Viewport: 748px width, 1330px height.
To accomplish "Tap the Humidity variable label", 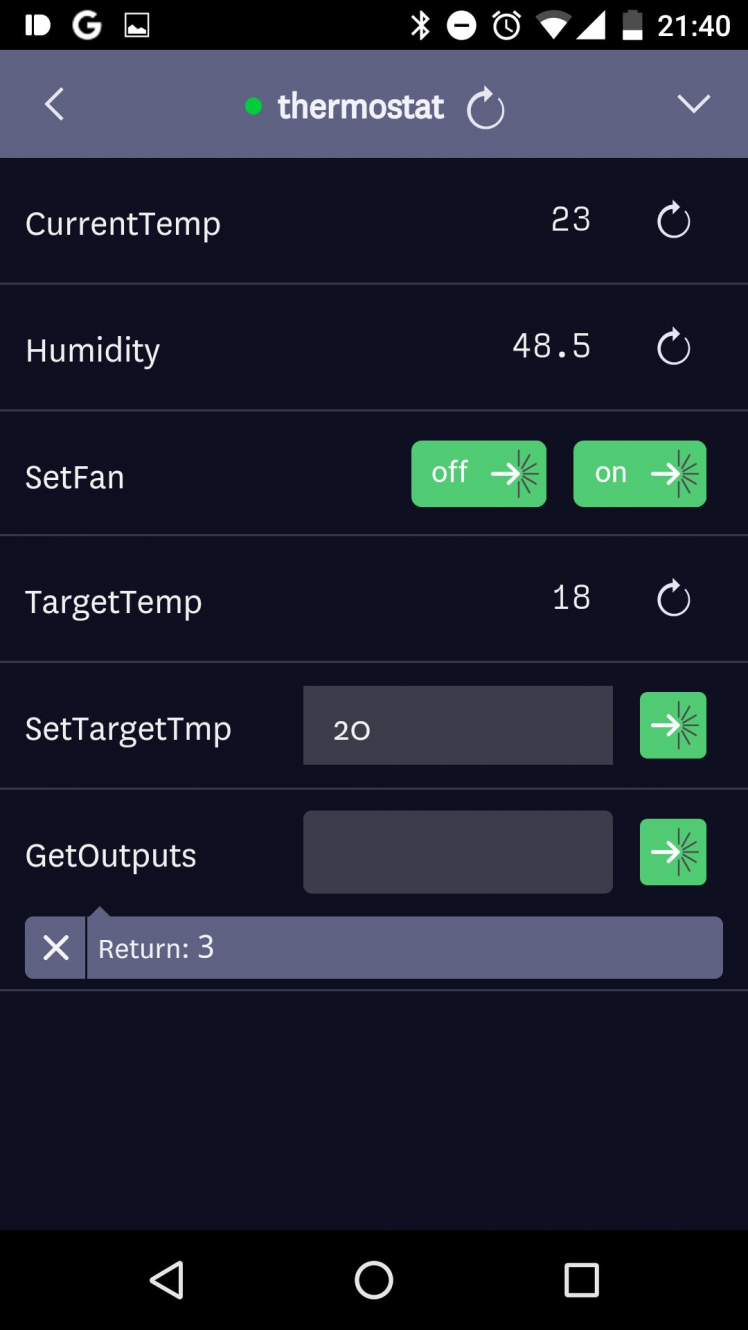I will 93,350.
